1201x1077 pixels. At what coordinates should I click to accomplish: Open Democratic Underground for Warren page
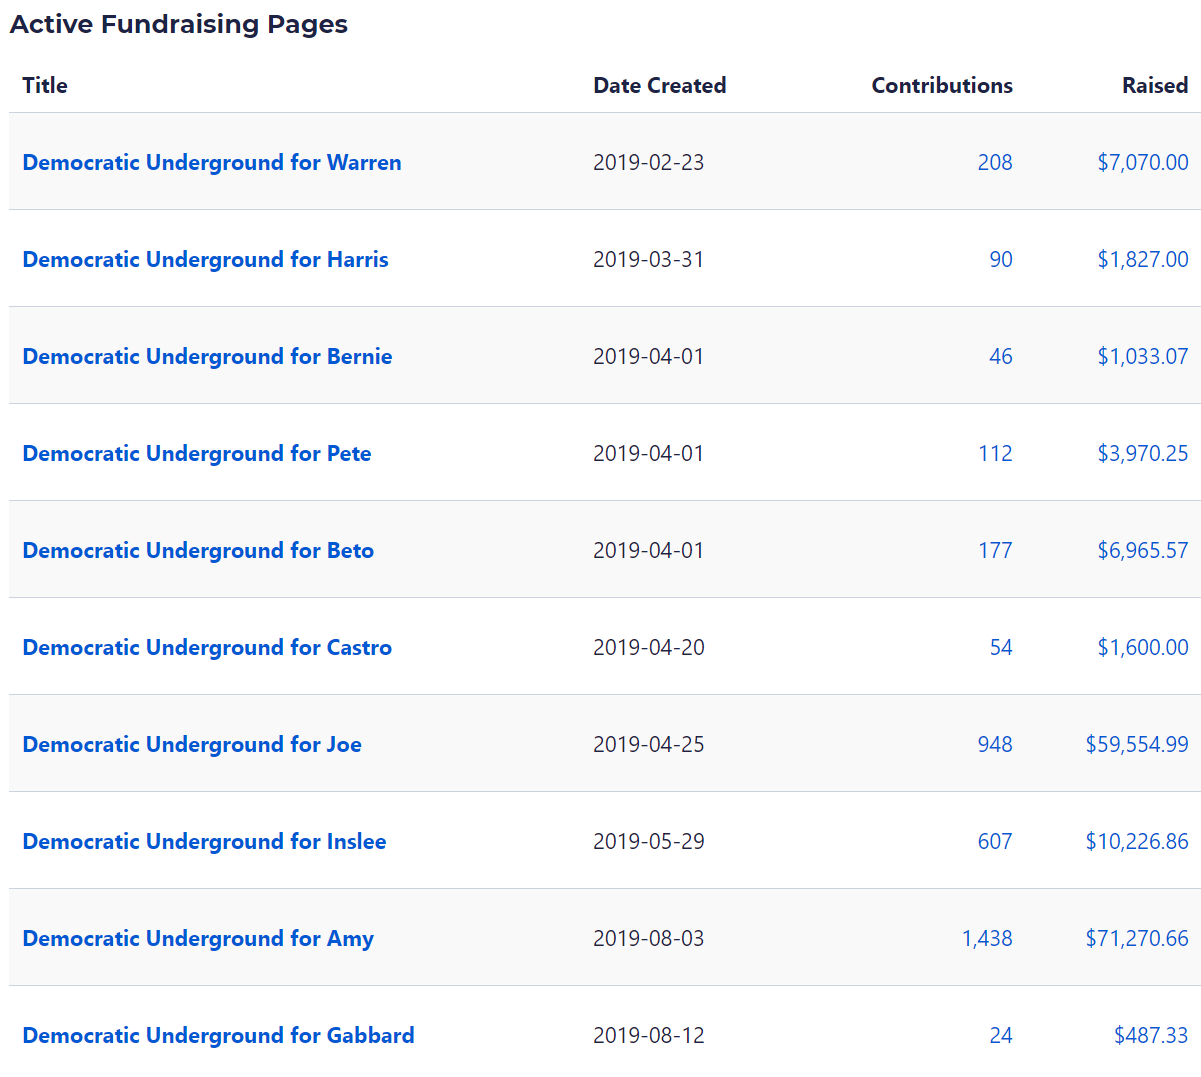[x=211, y=162]
